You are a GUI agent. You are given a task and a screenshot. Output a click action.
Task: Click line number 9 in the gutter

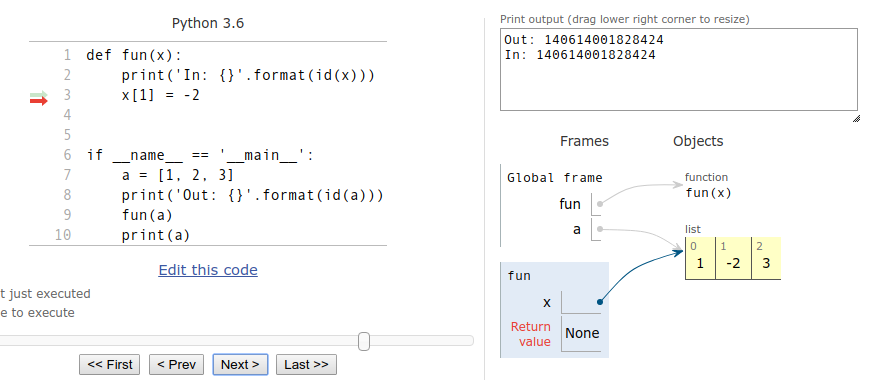67,215
